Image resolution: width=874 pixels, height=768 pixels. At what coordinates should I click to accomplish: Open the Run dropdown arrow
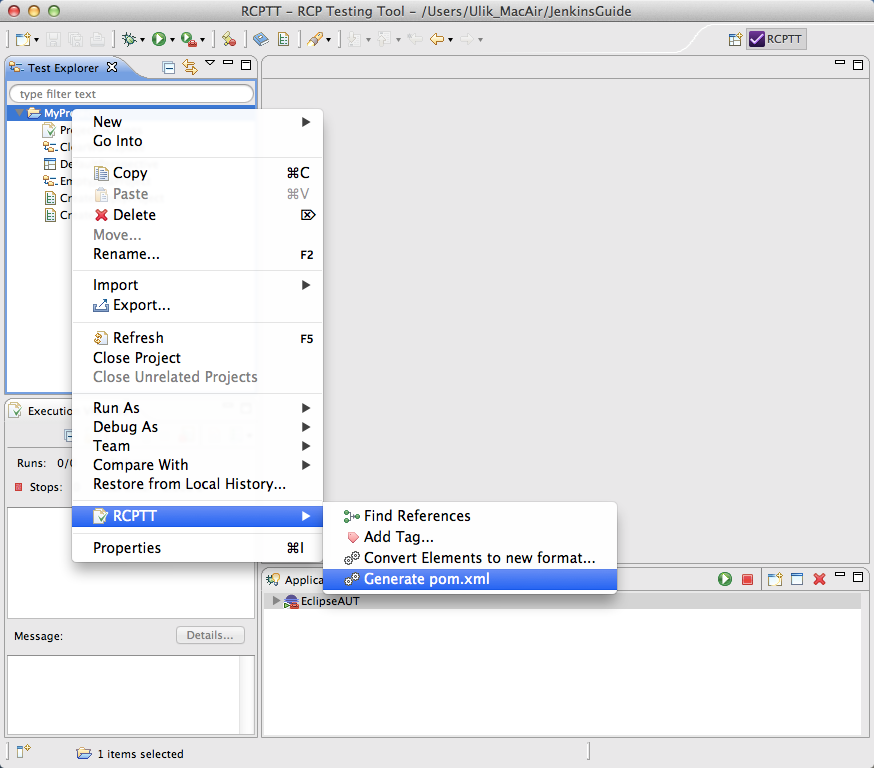pyautogui.click(x=172, y=40)
